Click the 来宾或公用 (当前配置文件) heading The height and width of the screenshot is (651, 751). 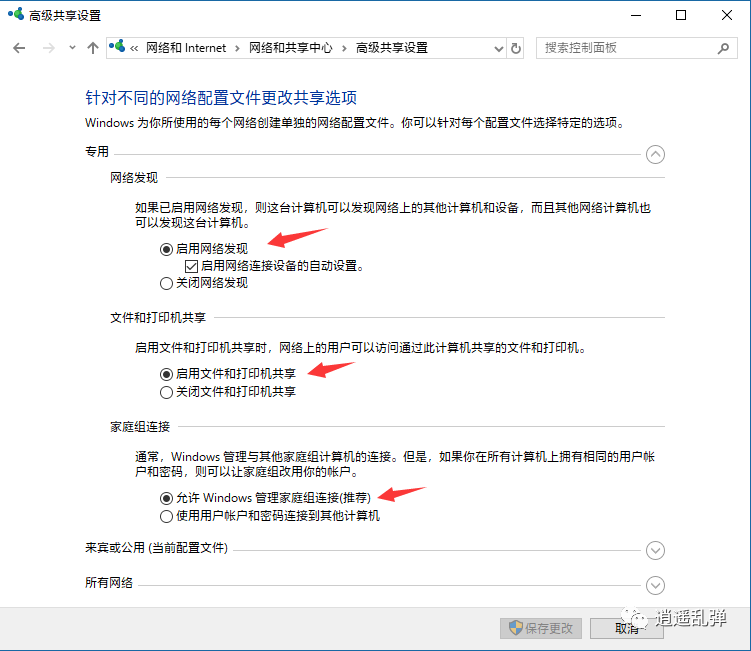[156, 548]
